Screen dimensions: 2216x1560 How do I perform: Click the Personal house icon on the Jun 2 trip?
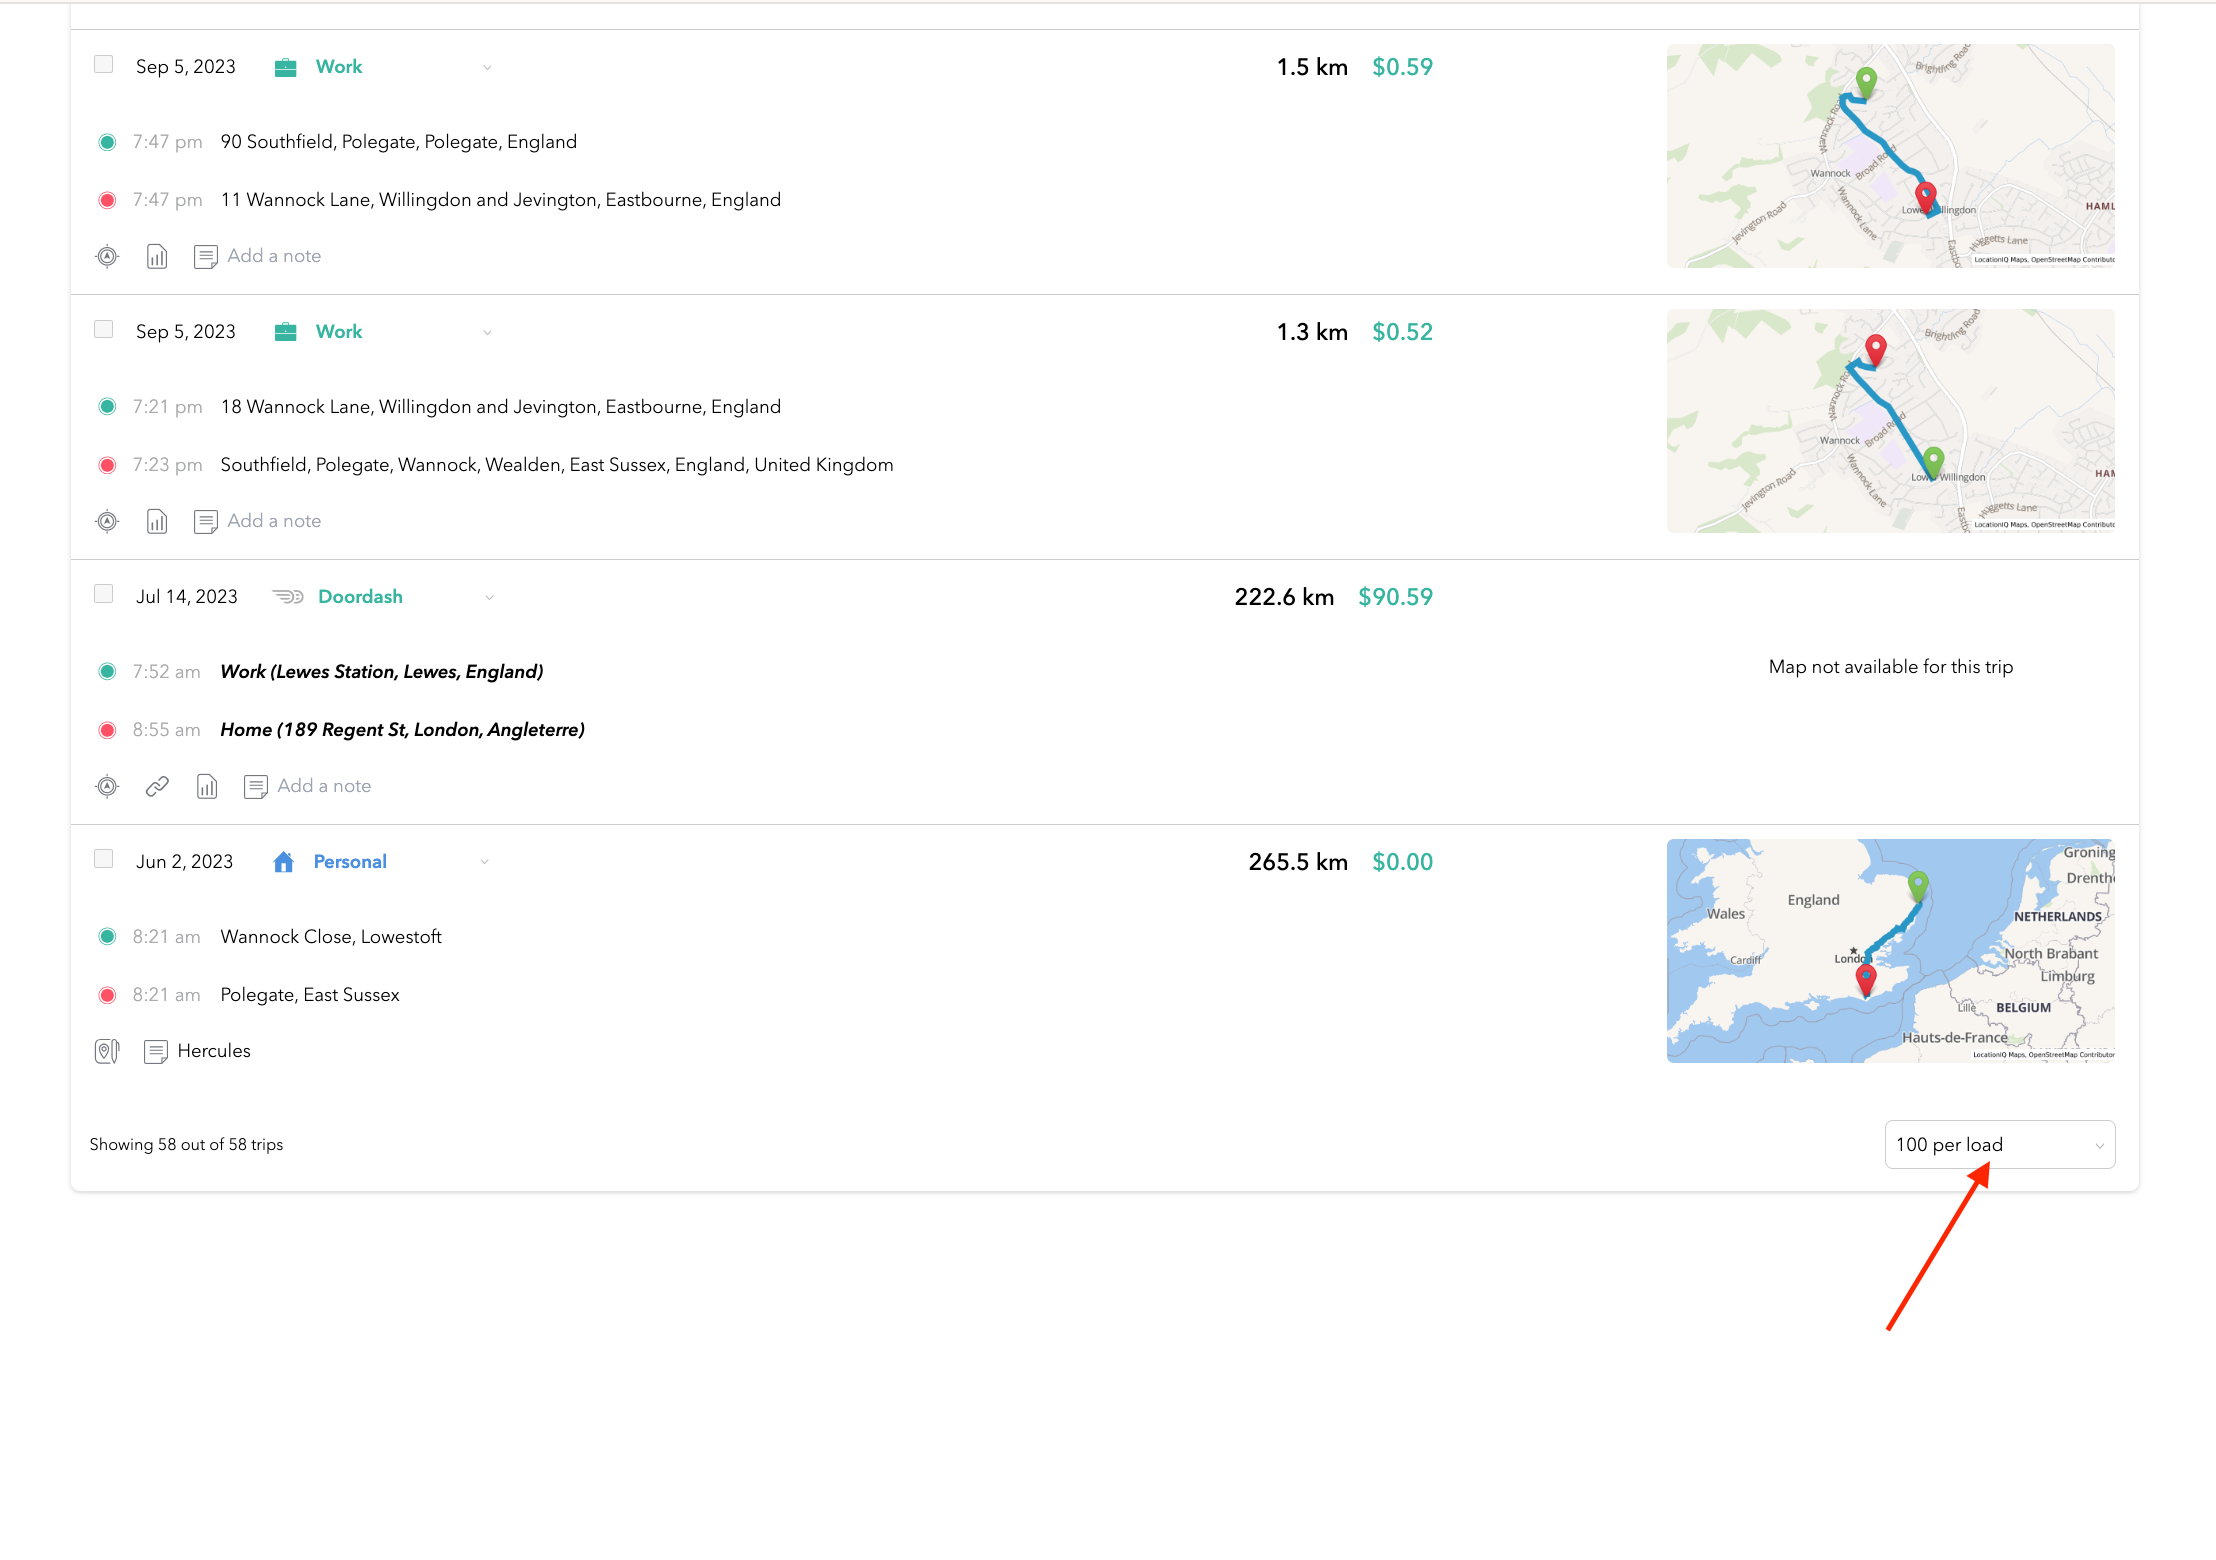click(x=283, y=861)
